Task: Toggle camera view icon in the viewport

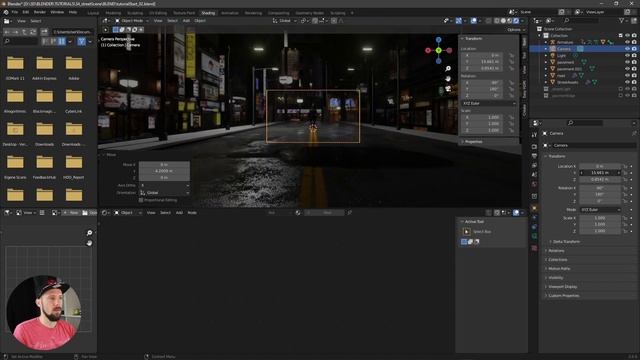Action: (x=448, y=88)
